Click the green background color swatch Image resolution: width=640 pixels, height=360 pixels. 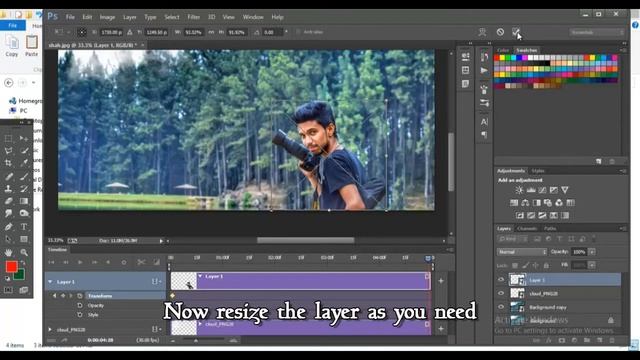tap(20, 276)
